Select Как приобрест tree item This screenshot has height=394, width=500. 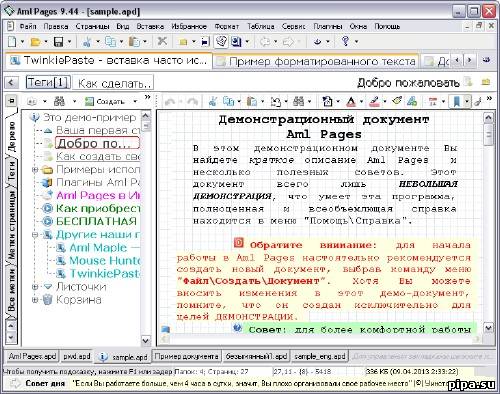point(98,208)
